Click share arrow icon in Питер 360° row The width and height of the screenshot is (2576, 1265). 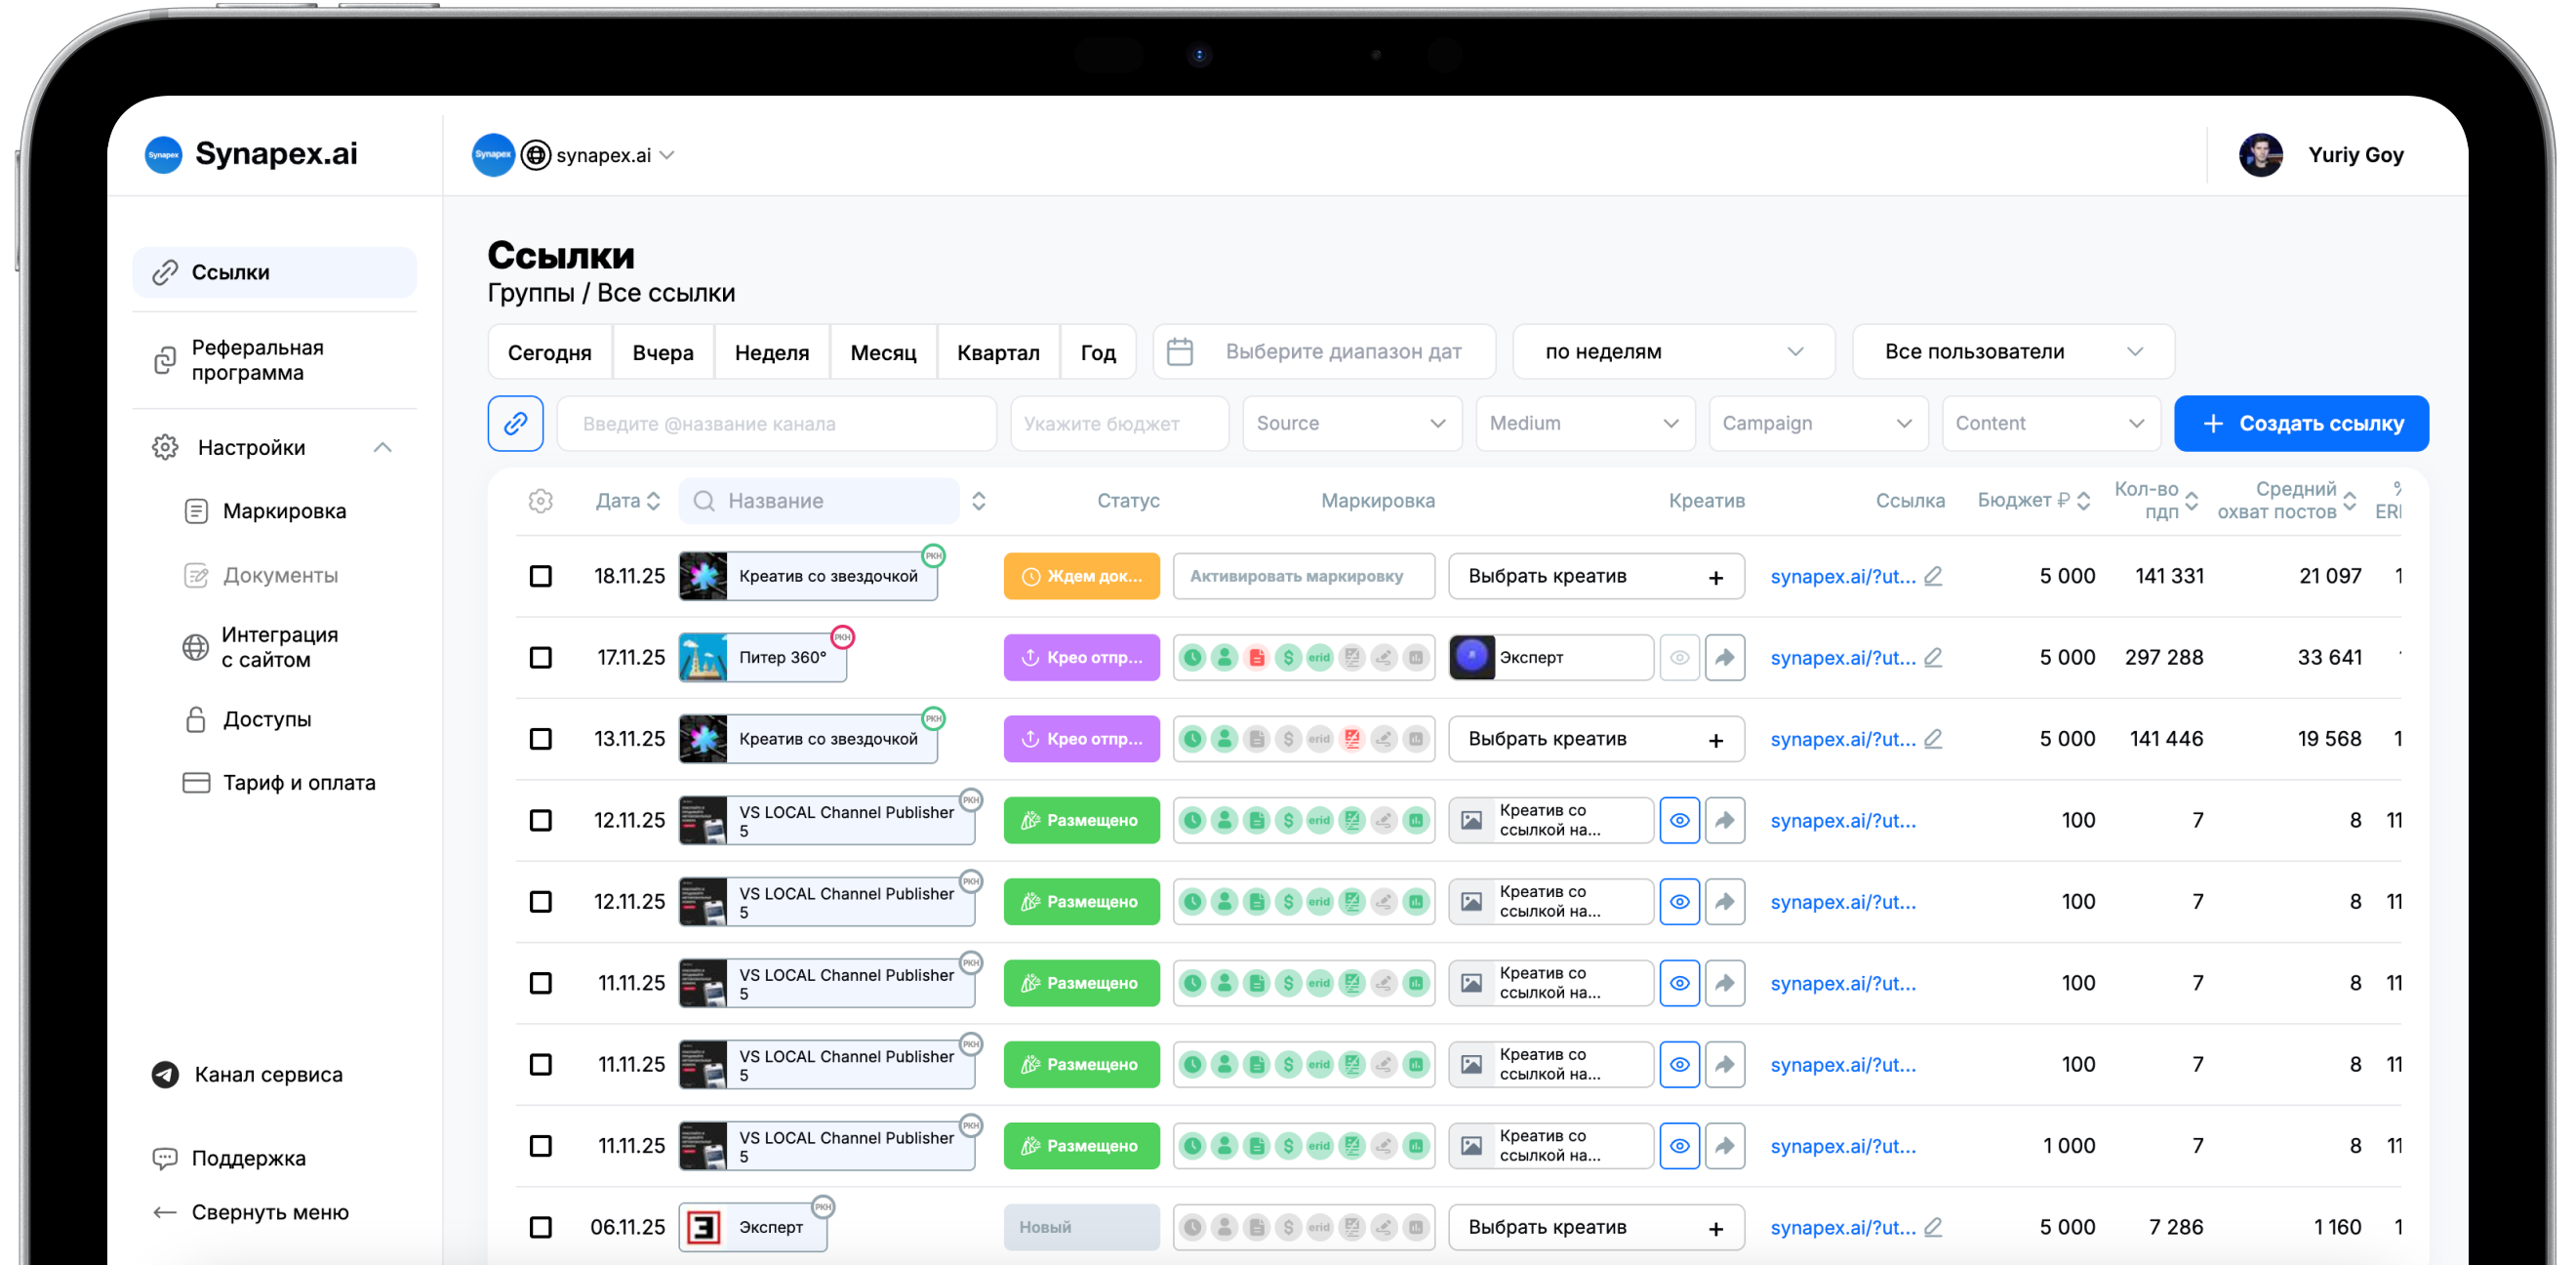(1724, 657)
